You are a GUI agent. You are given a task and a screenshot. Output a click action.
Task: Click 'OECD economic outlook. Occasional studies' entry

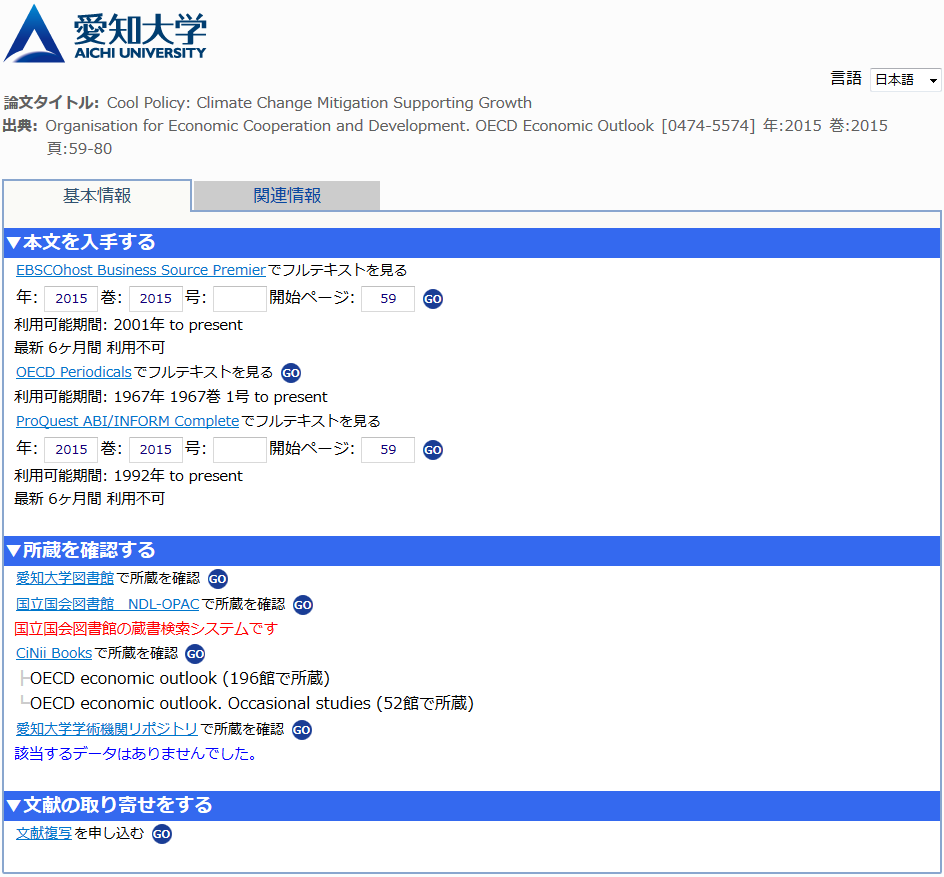pos(252,704)
